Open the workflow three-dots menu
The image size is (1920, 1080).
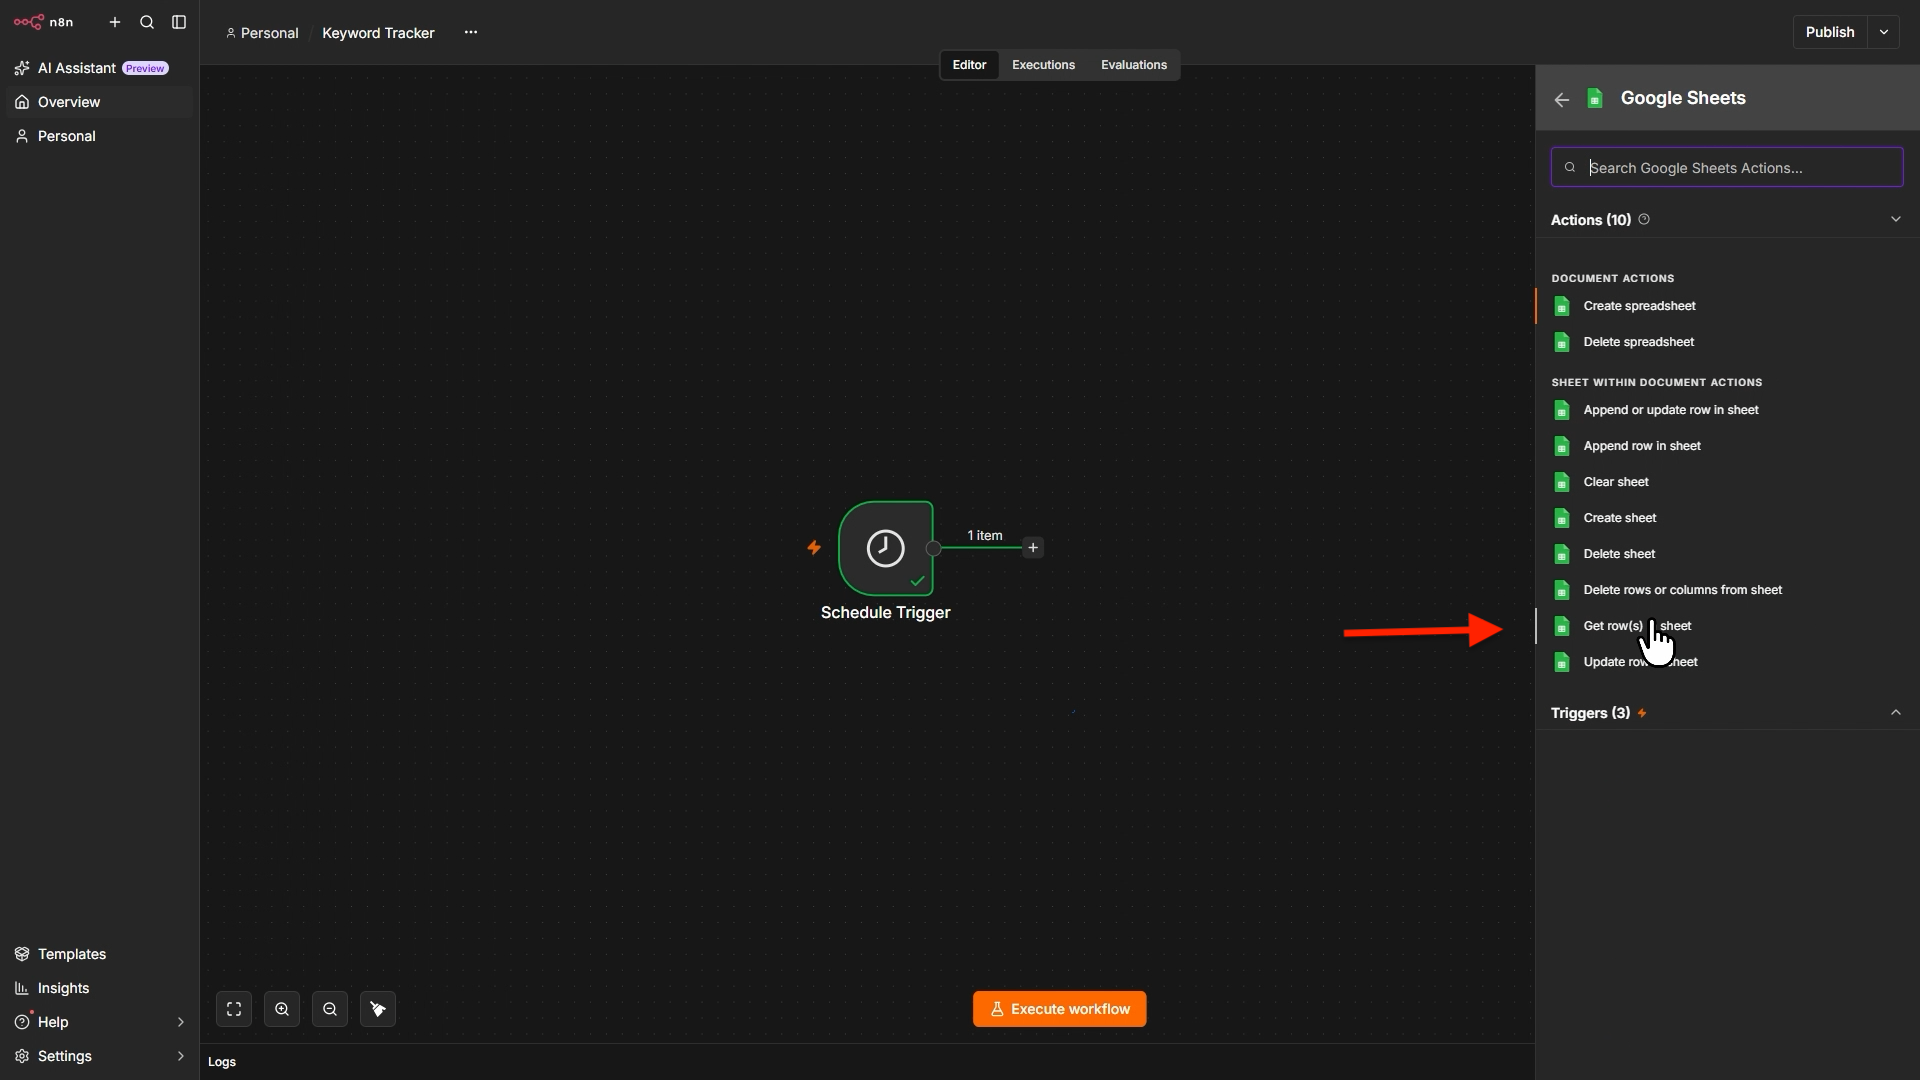point(471,32)
